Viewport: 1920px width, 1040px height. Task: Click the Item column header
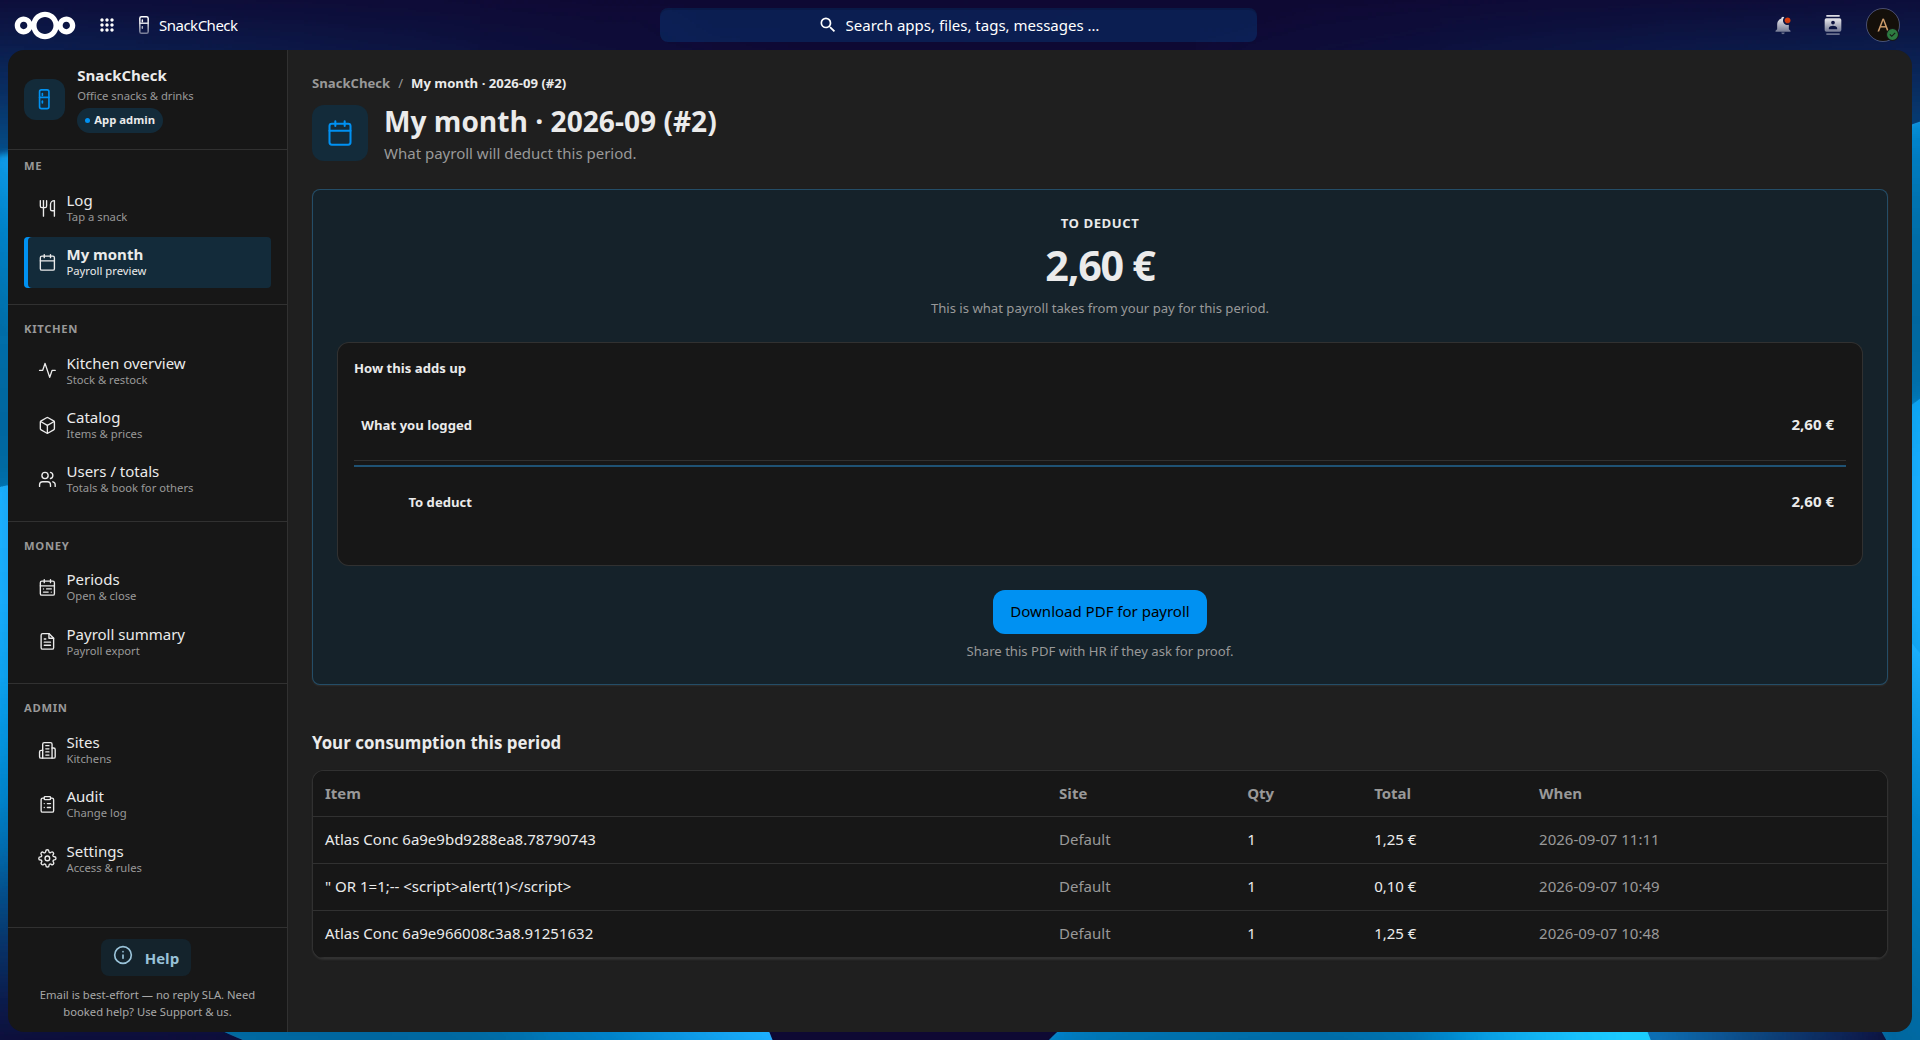pyautogui.click(x=342, y=794)
